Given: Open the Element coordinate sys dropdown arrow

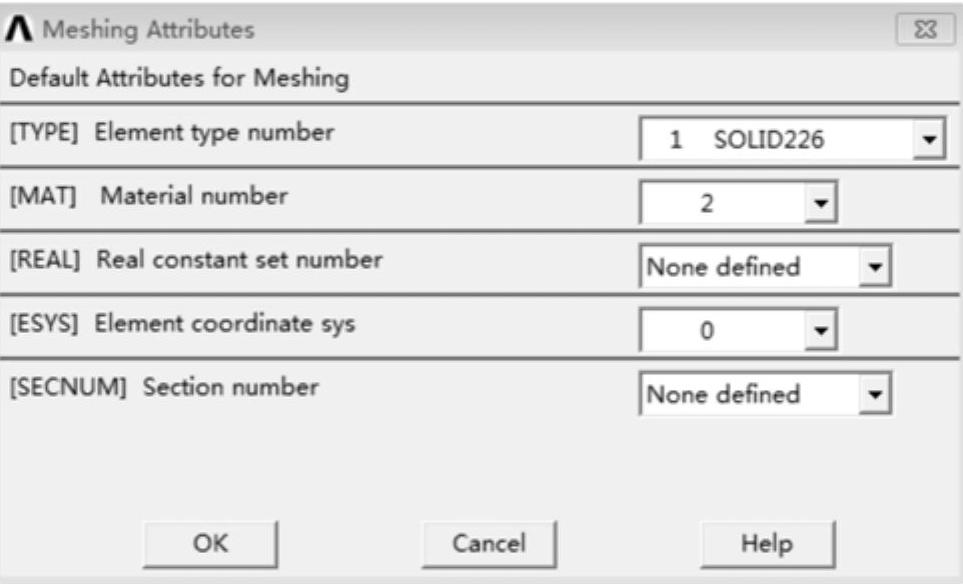Looking at the screenshot, I should [823, 331].
